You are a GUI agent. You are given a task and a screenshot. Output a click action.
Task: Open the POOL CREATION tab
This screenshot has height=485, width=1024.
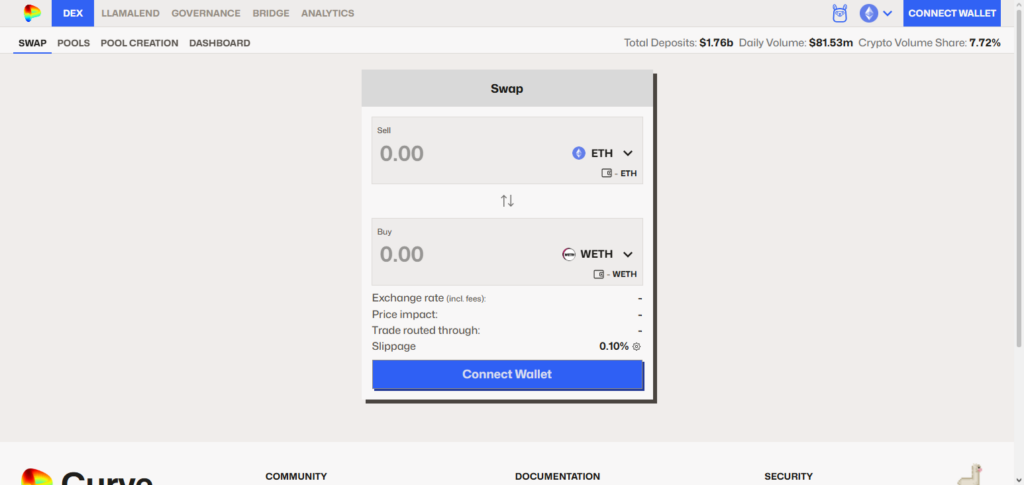[x=139, y=43]
